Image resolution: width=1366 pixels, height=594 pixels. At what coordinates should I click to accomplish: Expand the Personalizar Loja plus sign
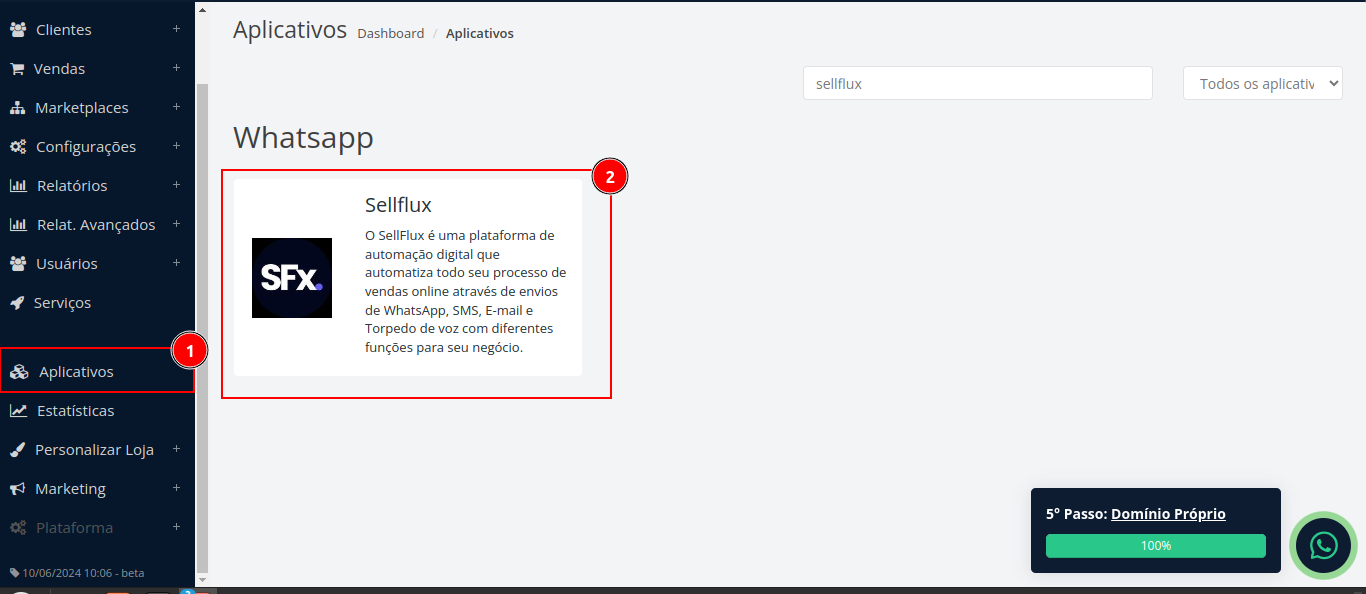point(176,449)
